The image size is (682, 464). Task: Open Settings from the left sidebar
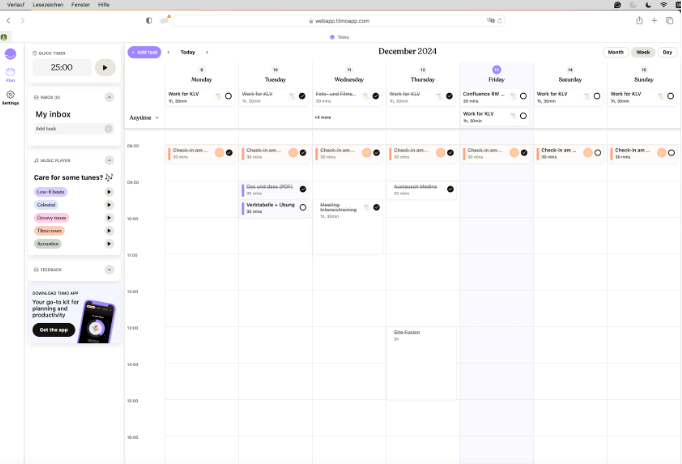click(10, 97)
